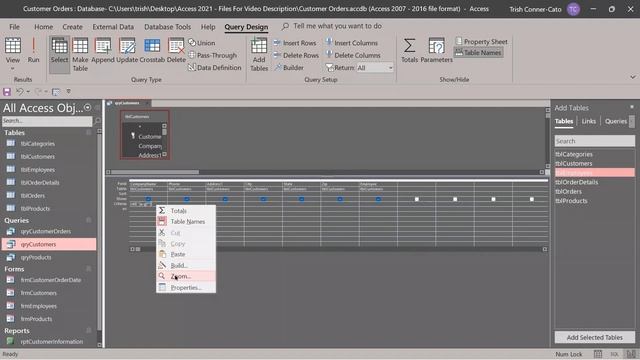Uncheck Show box for the Phone column
This screenshot has width=640, height=360.
(x=187, y=199)
